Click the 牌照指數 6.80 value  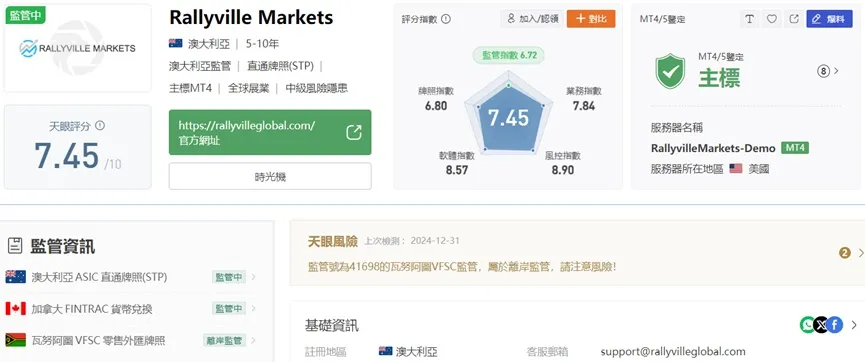pyautogui.click(x=436, y=106)
